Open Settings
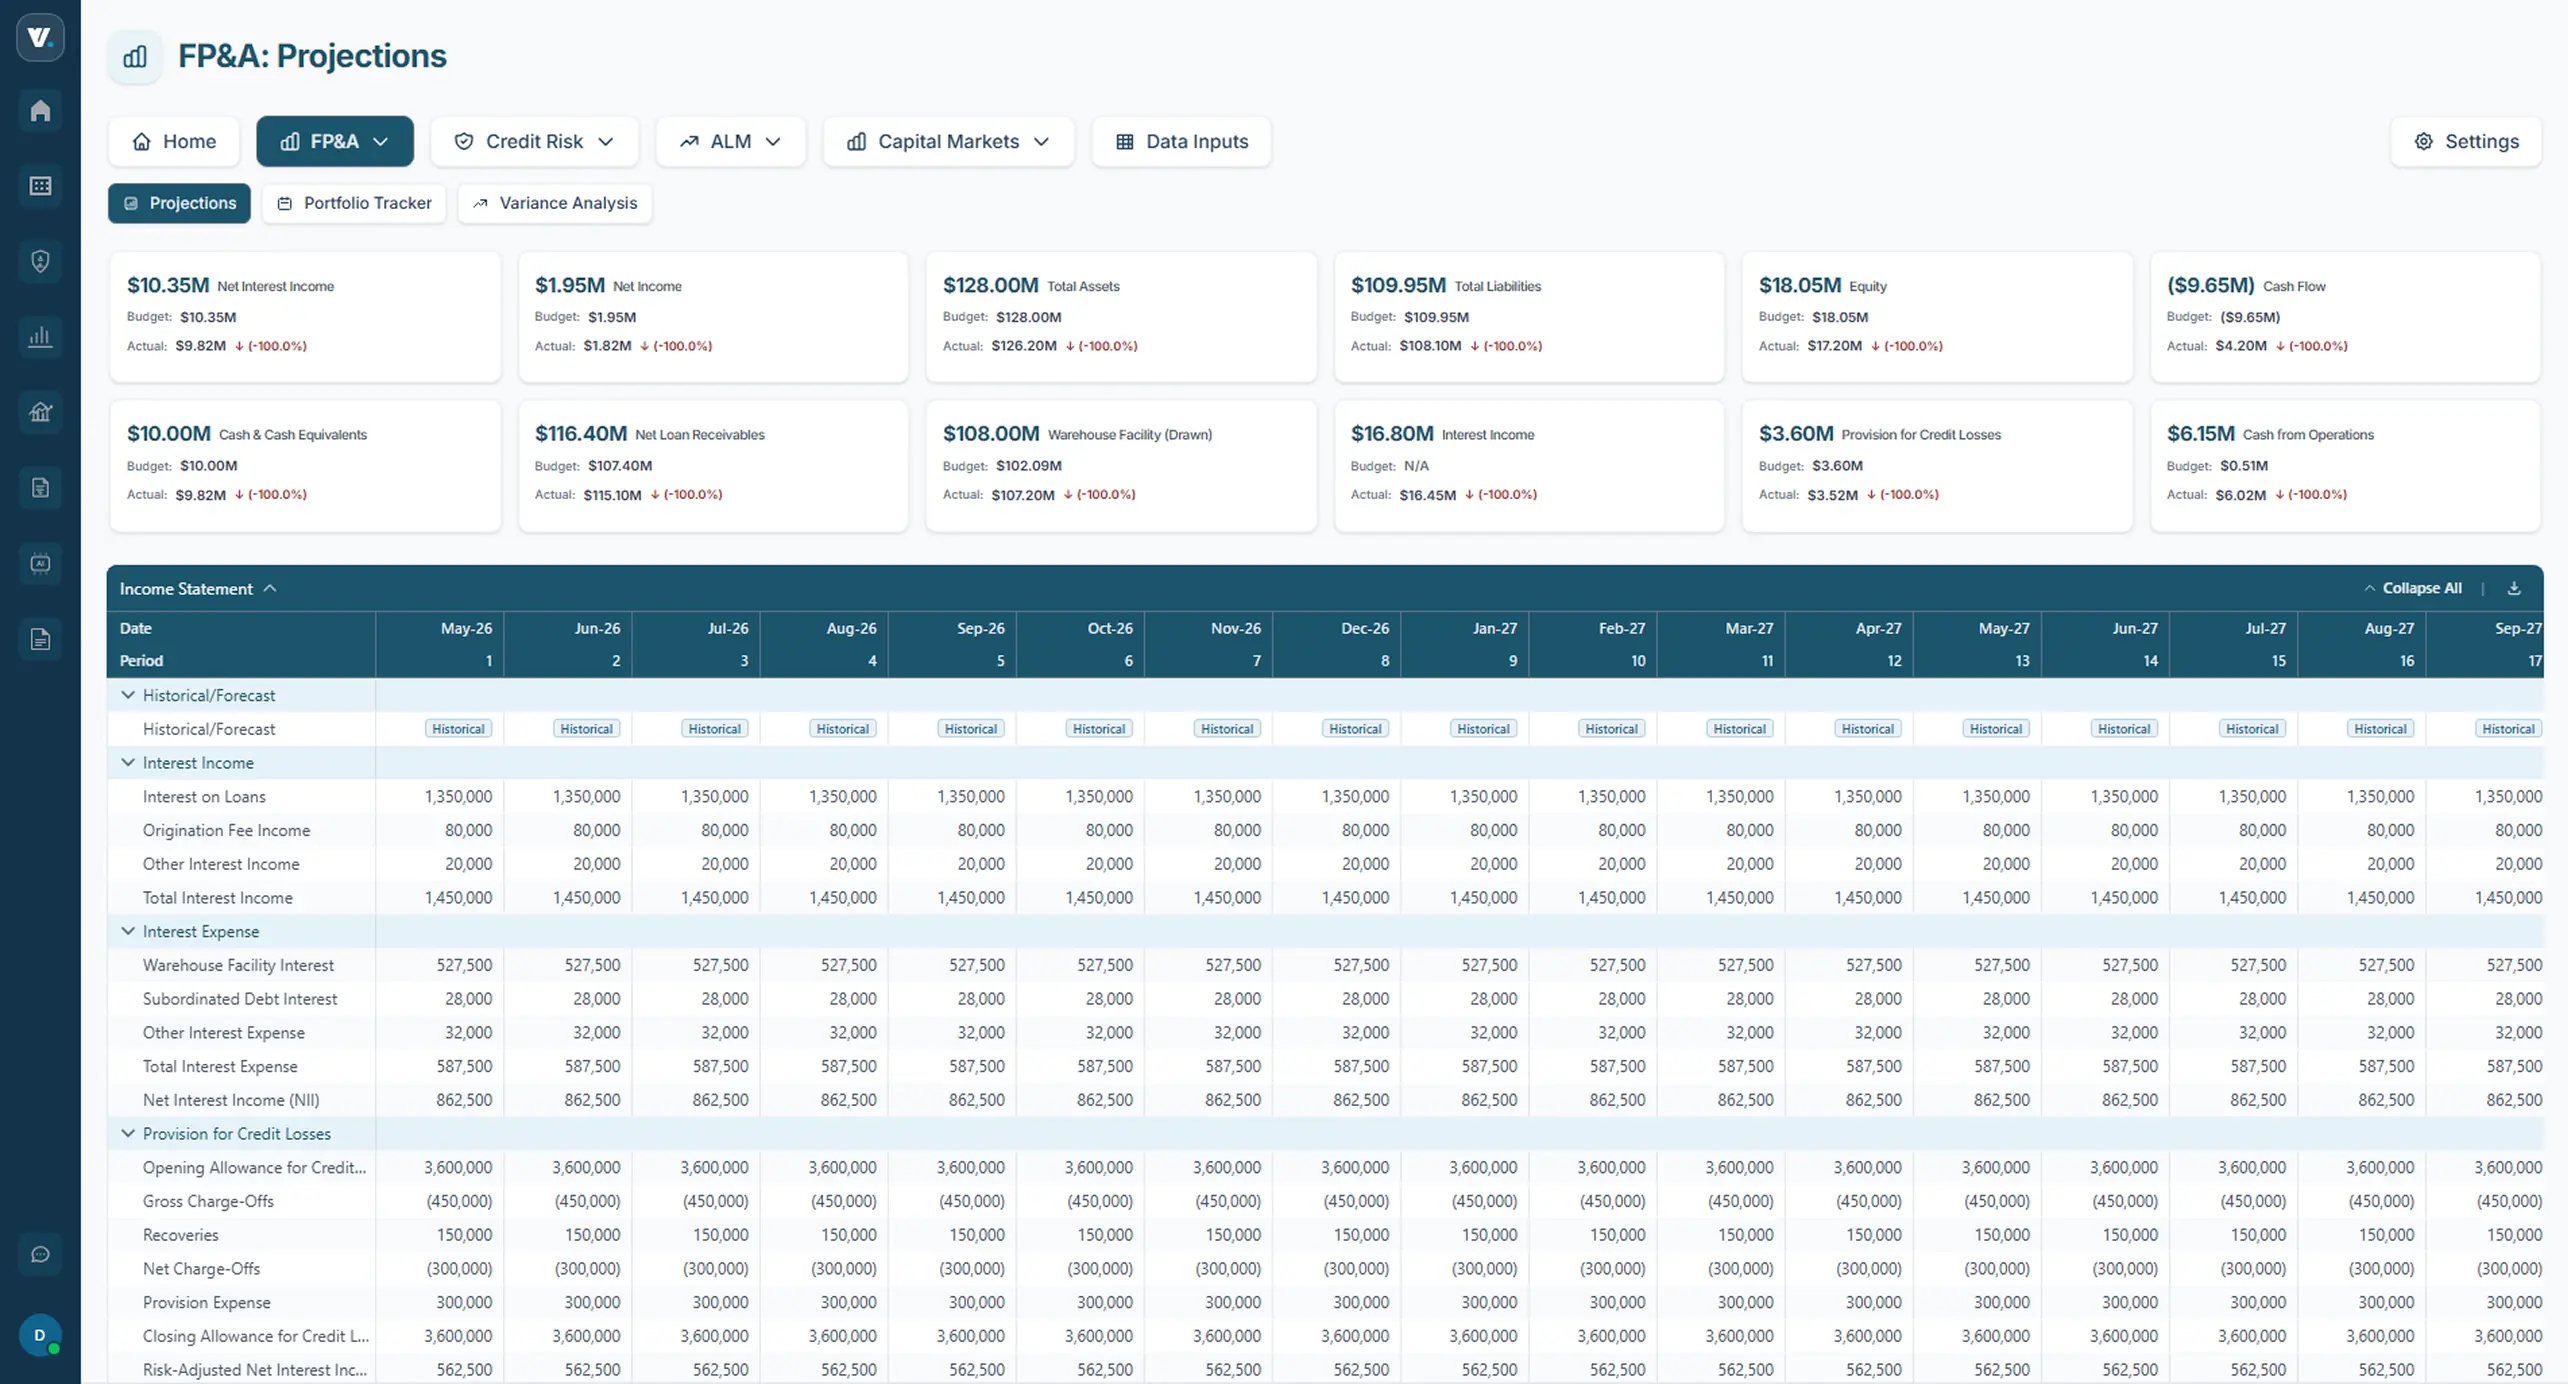Viewport: 2568px width, 1384px height. tap(2466, 141)
